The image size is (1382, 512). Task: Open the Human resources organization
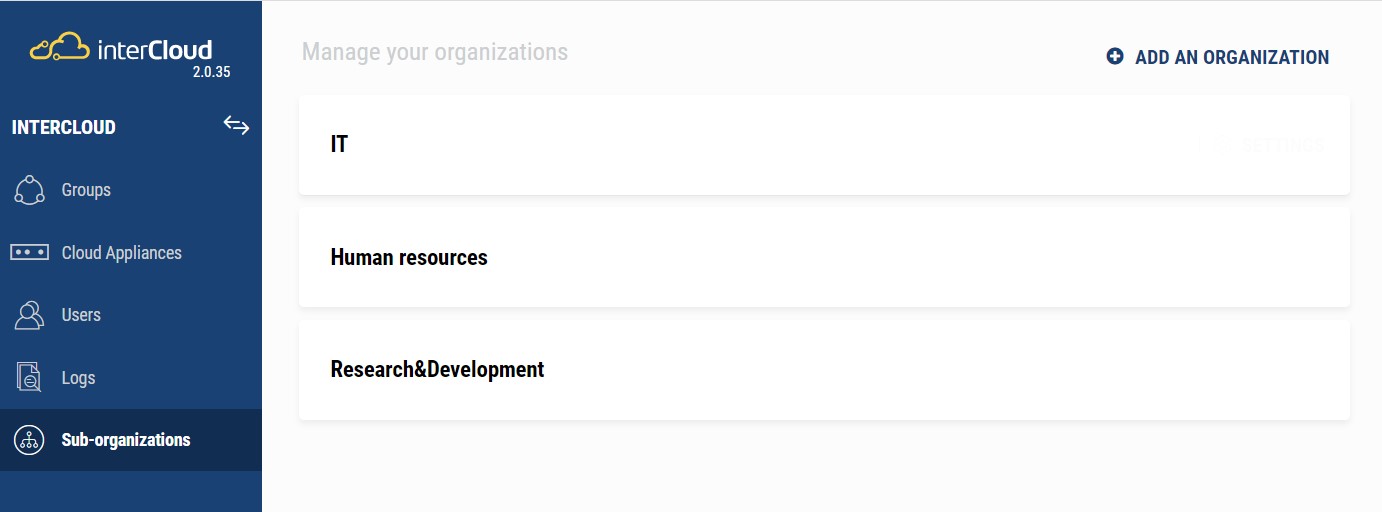[409, 257]
